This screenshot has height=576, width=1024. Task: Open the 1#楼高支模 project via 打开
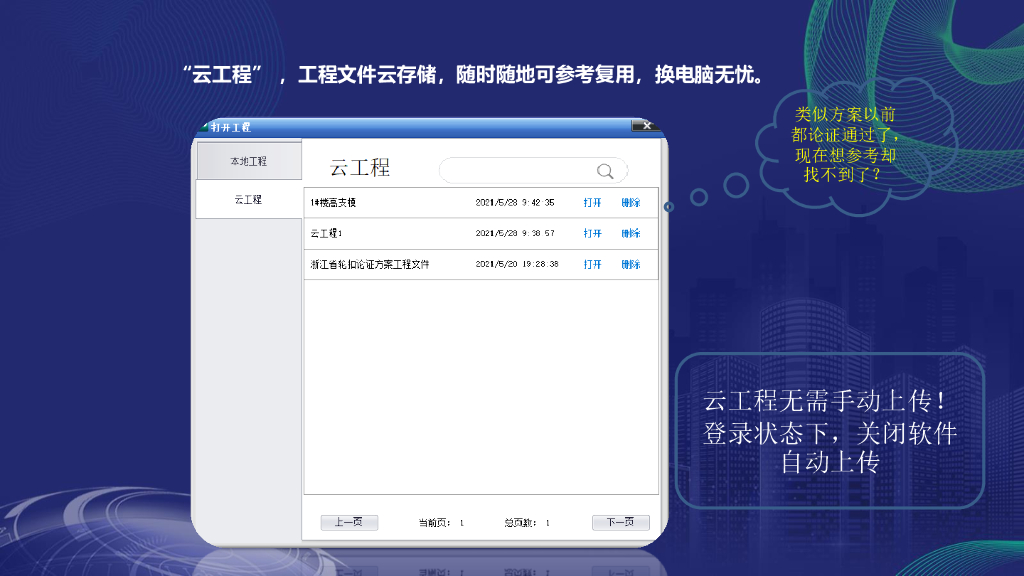pyautogui.click(x=592, y=202)
